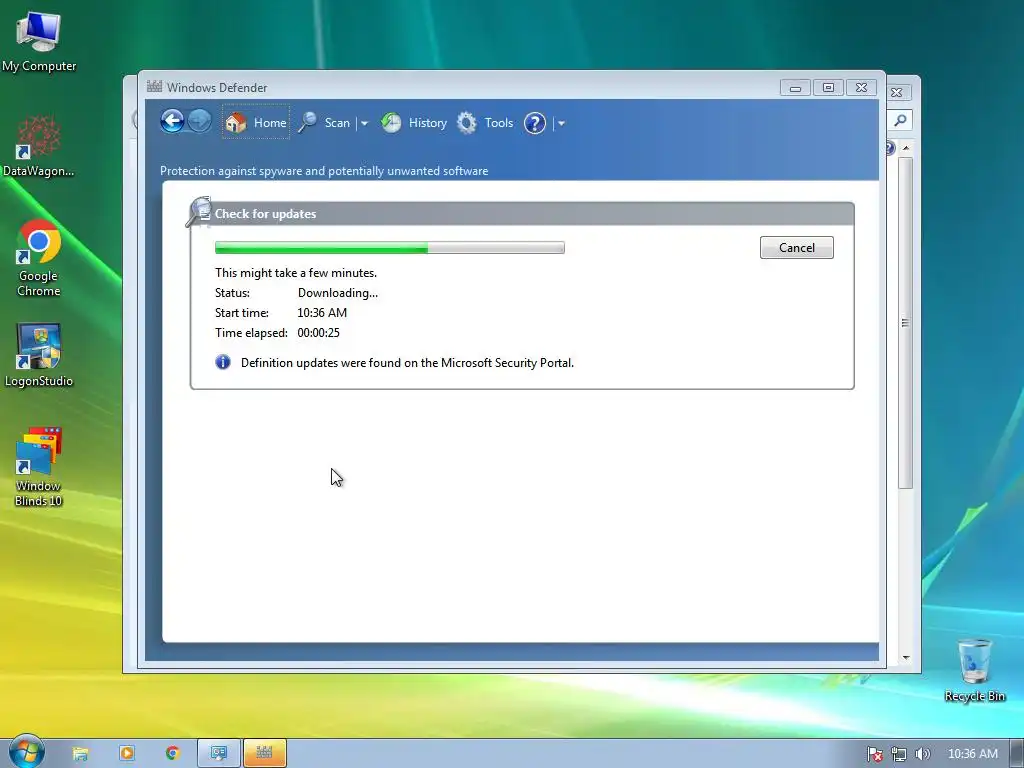
Task: Click the 'Definition updates were found' message
Action: pyautogui.click(x=408, y=362)
